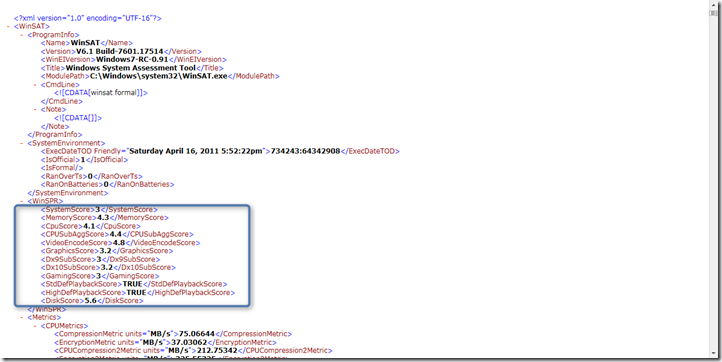
Task: Click the empty CDATA line under Note
Action: (78, 118)
